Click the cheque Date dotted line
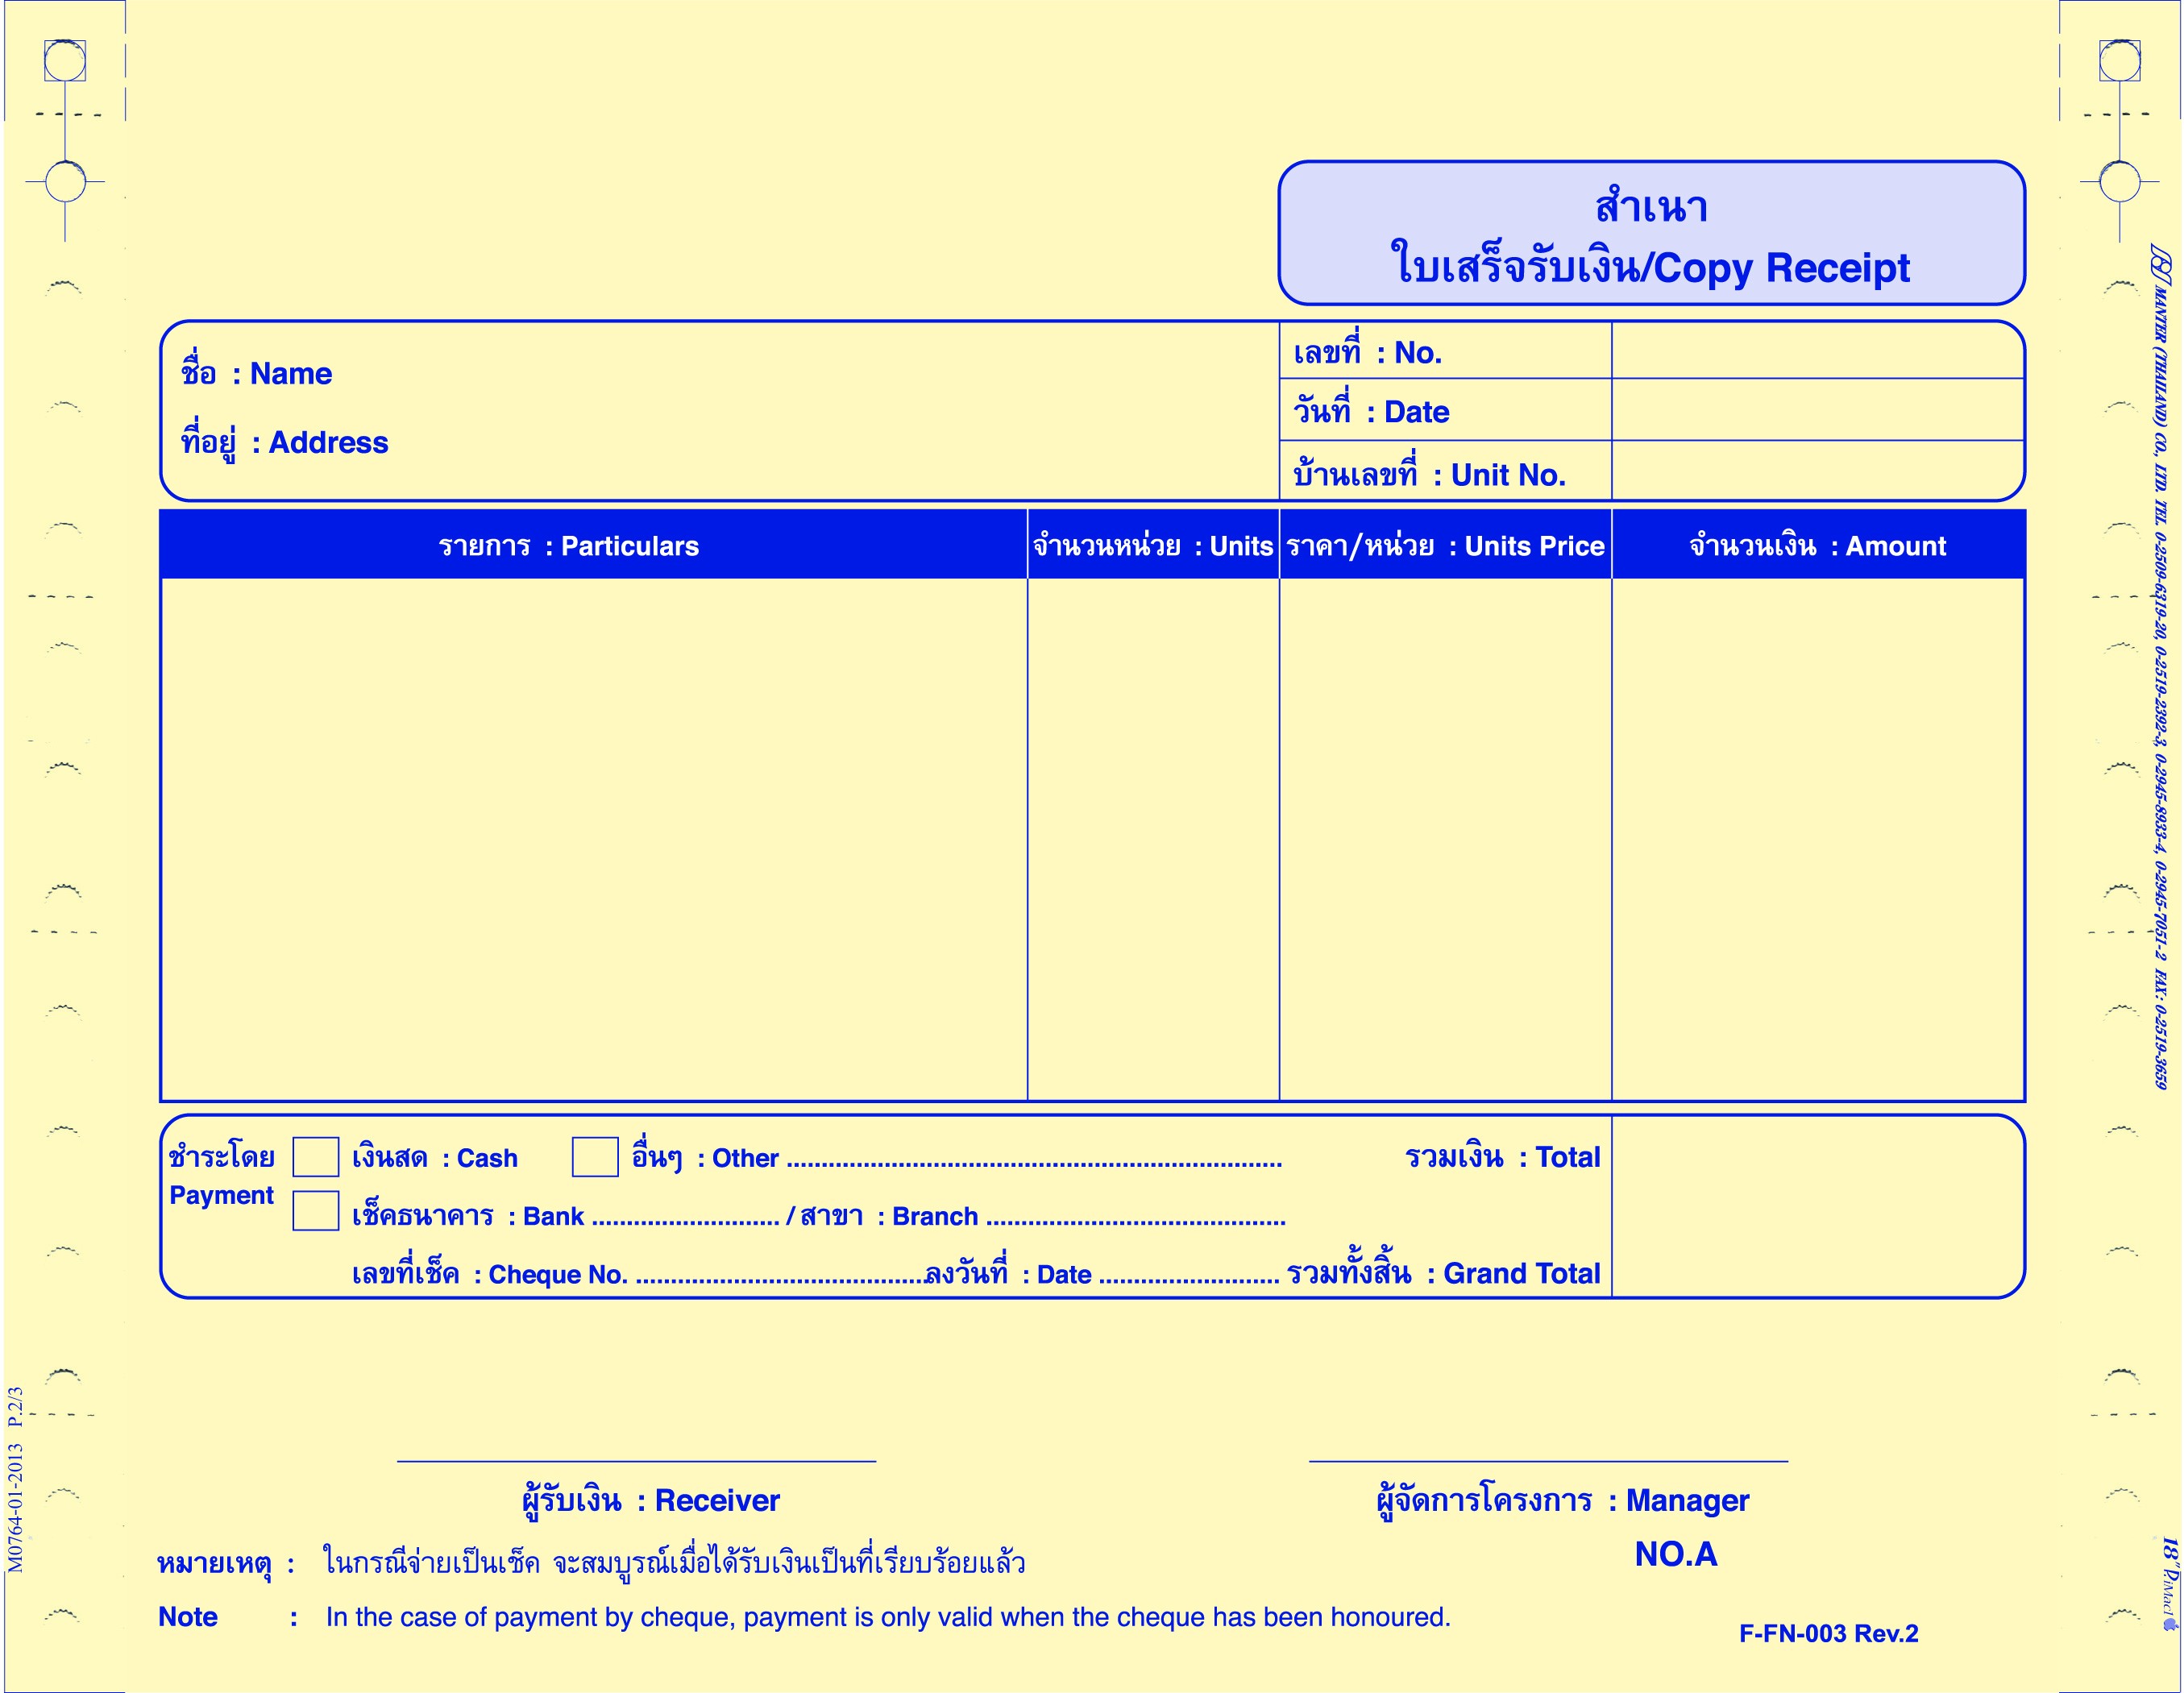The image size is (2184, 1693). click(1189, 1280)
